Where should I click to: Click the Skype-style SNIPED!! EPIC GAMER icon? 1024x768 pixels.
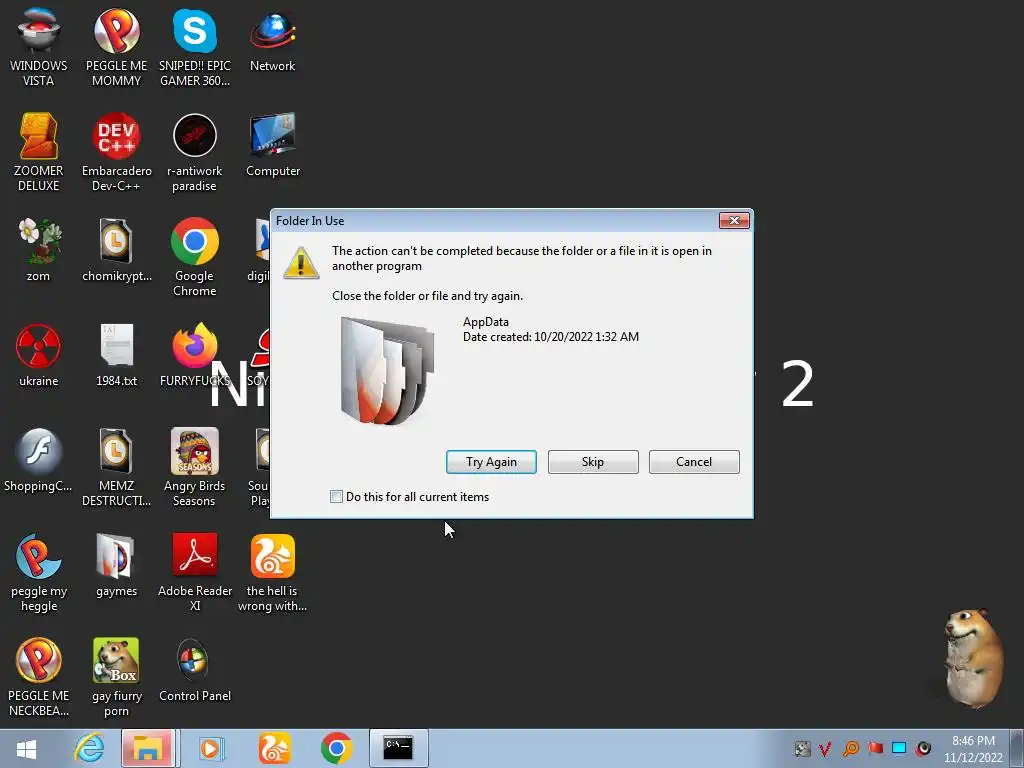[195, 47]
